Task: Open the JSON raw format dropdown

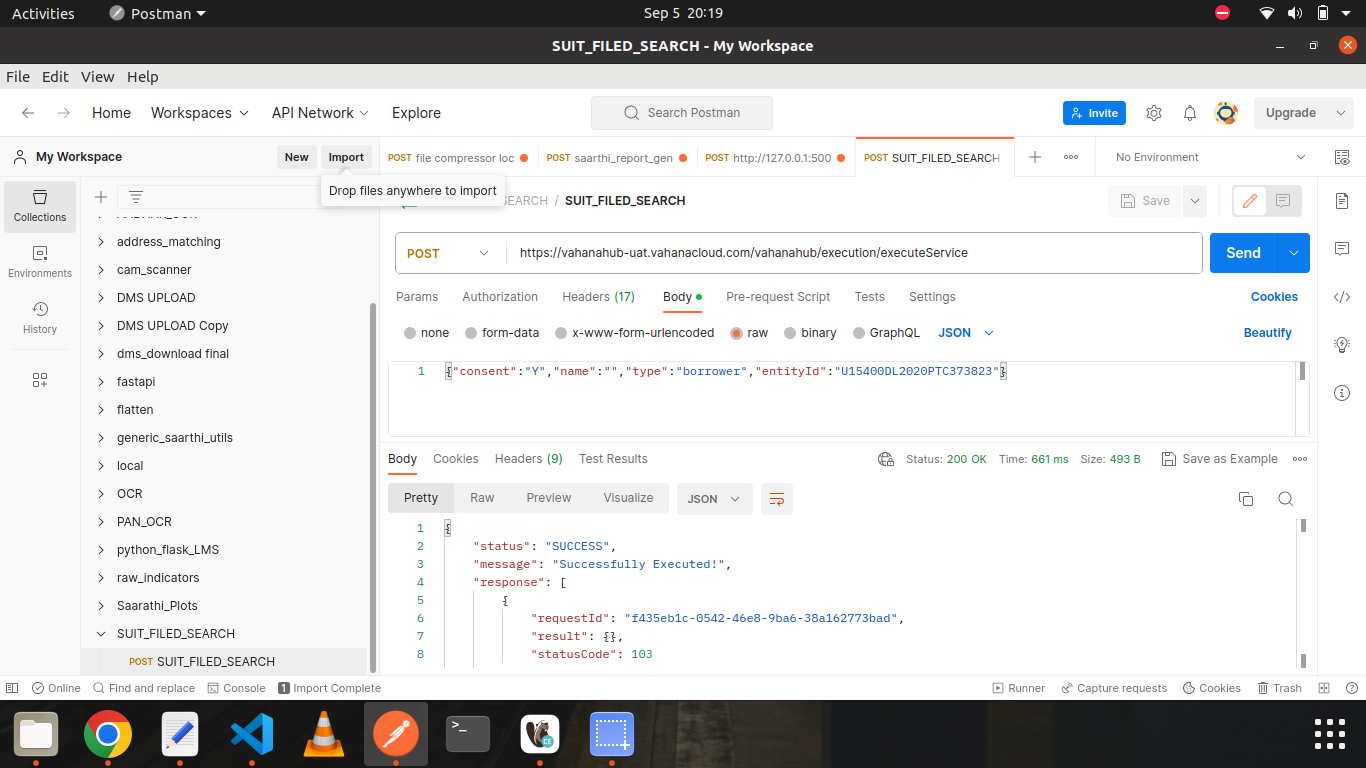Action: pos(966,333)
